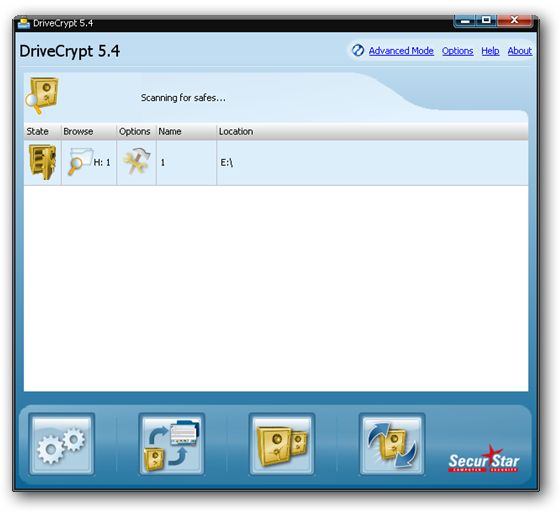Select location cell 'E:\'
The width and height of the screenshot is (560, 512).
(x=372, y=163)
